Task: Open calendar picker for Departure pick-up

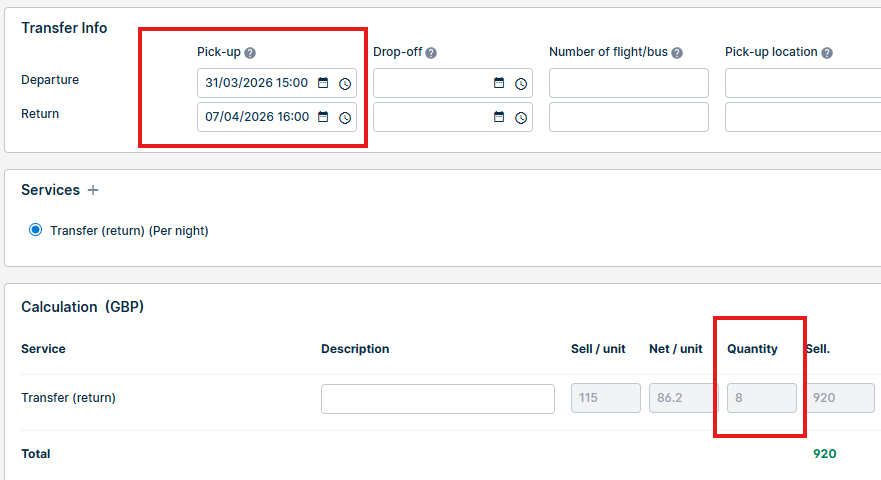Action: click(323, 83)
